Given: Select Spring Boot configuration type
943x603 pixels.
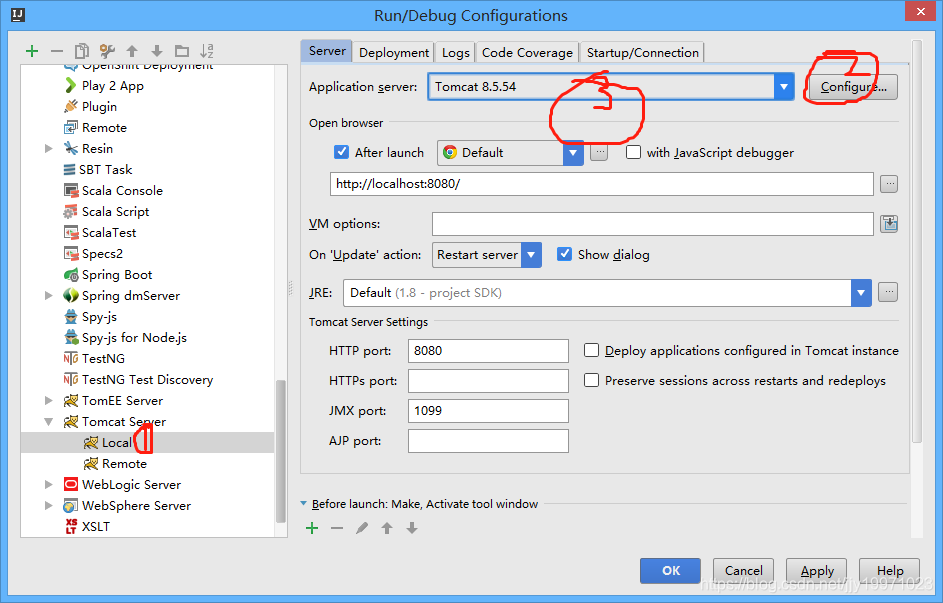Looking at the screenshot, I should coord(117,275).
